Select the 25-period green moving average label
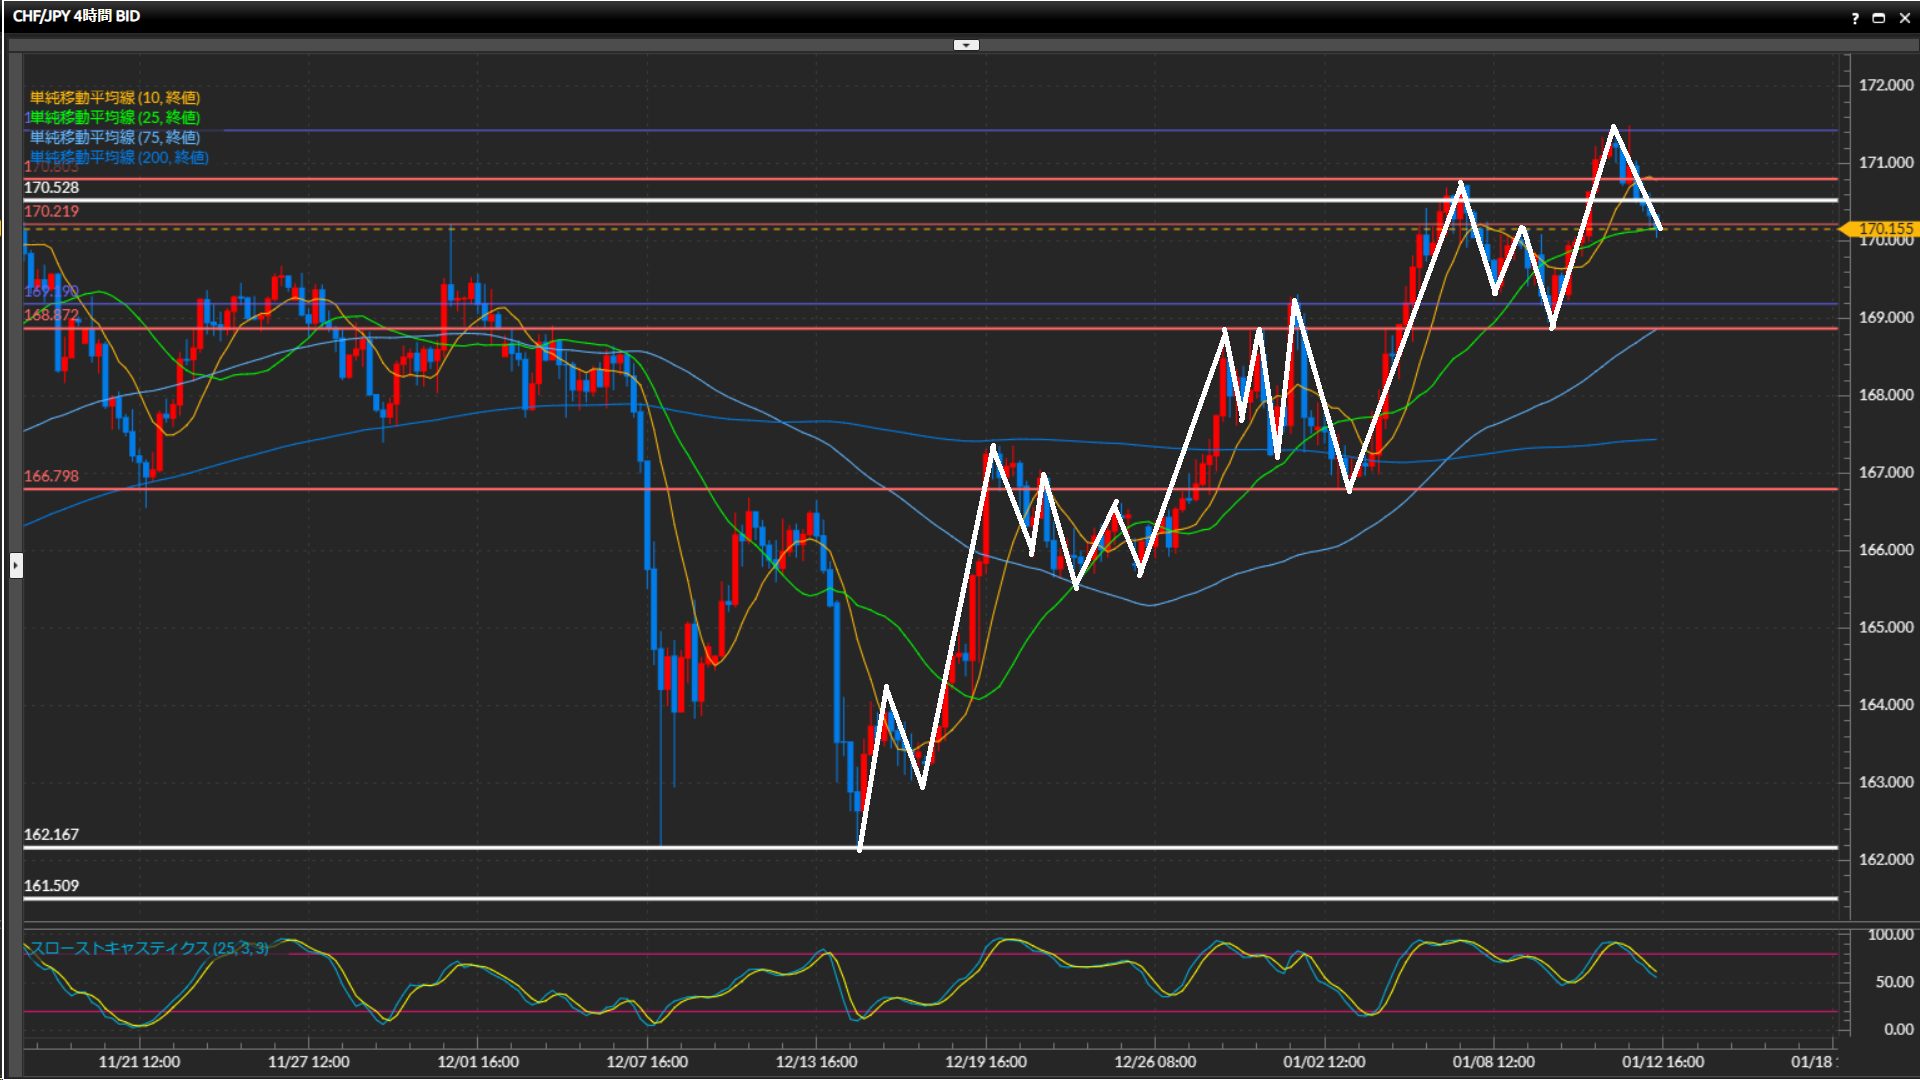1920x1080 pixels. click(x=114, y=117)
